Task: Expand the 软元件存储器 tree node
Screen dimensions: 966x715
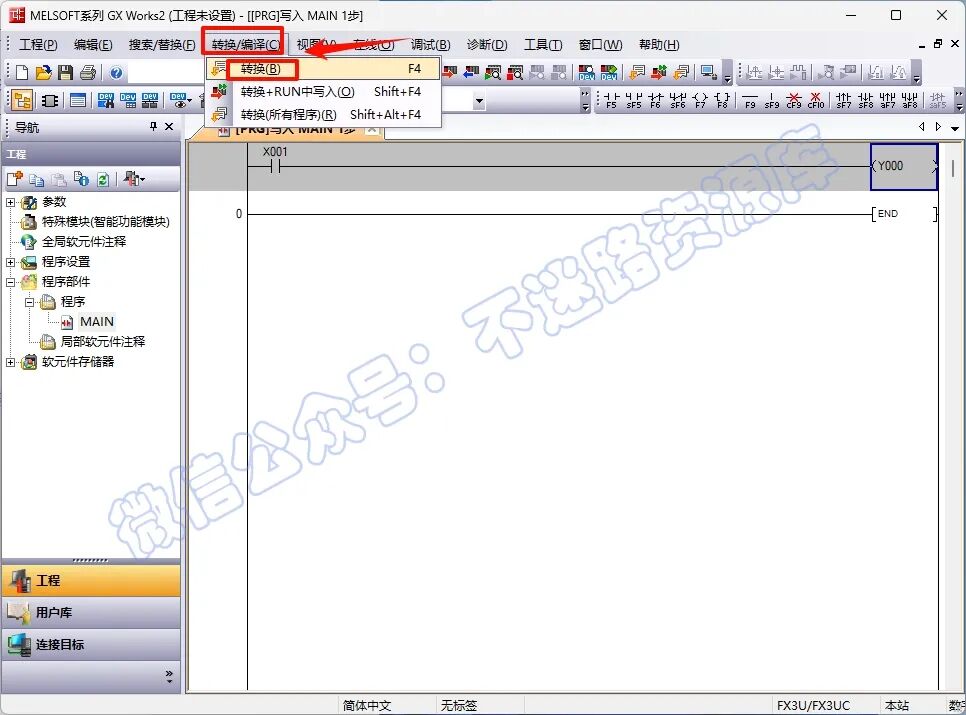Action: [10, 362]
